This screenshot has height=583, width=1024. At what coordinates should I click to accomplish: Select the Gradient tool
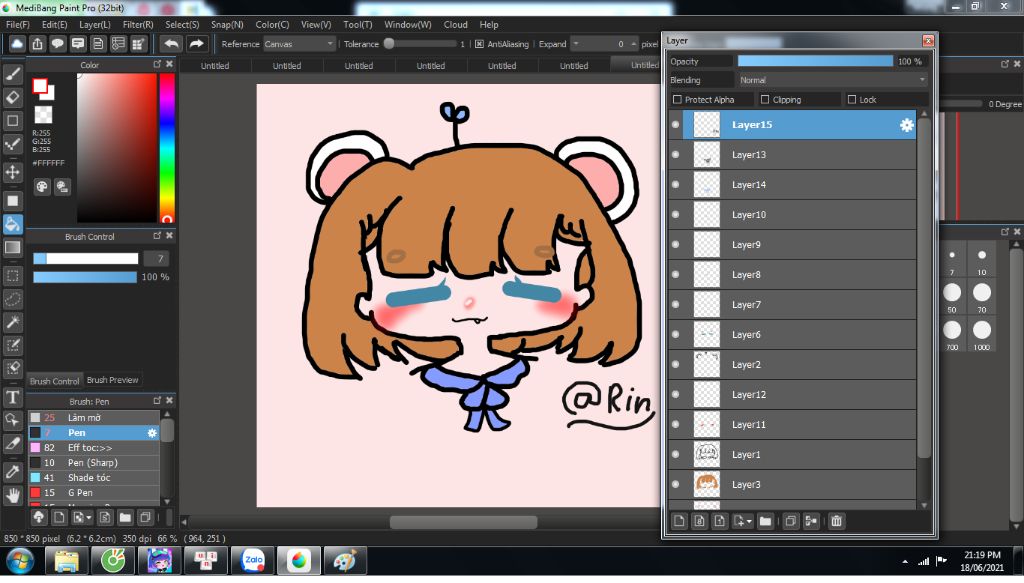13,247
